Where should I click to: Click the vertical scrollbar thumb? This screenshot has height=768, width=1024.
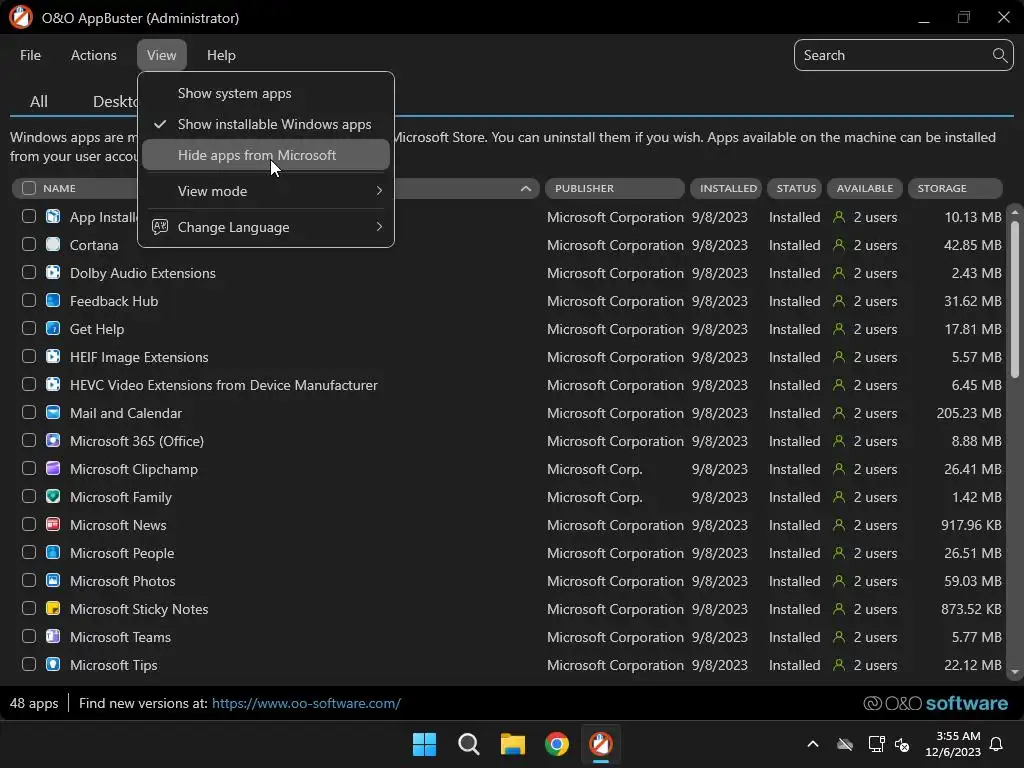pos(1014,299)
